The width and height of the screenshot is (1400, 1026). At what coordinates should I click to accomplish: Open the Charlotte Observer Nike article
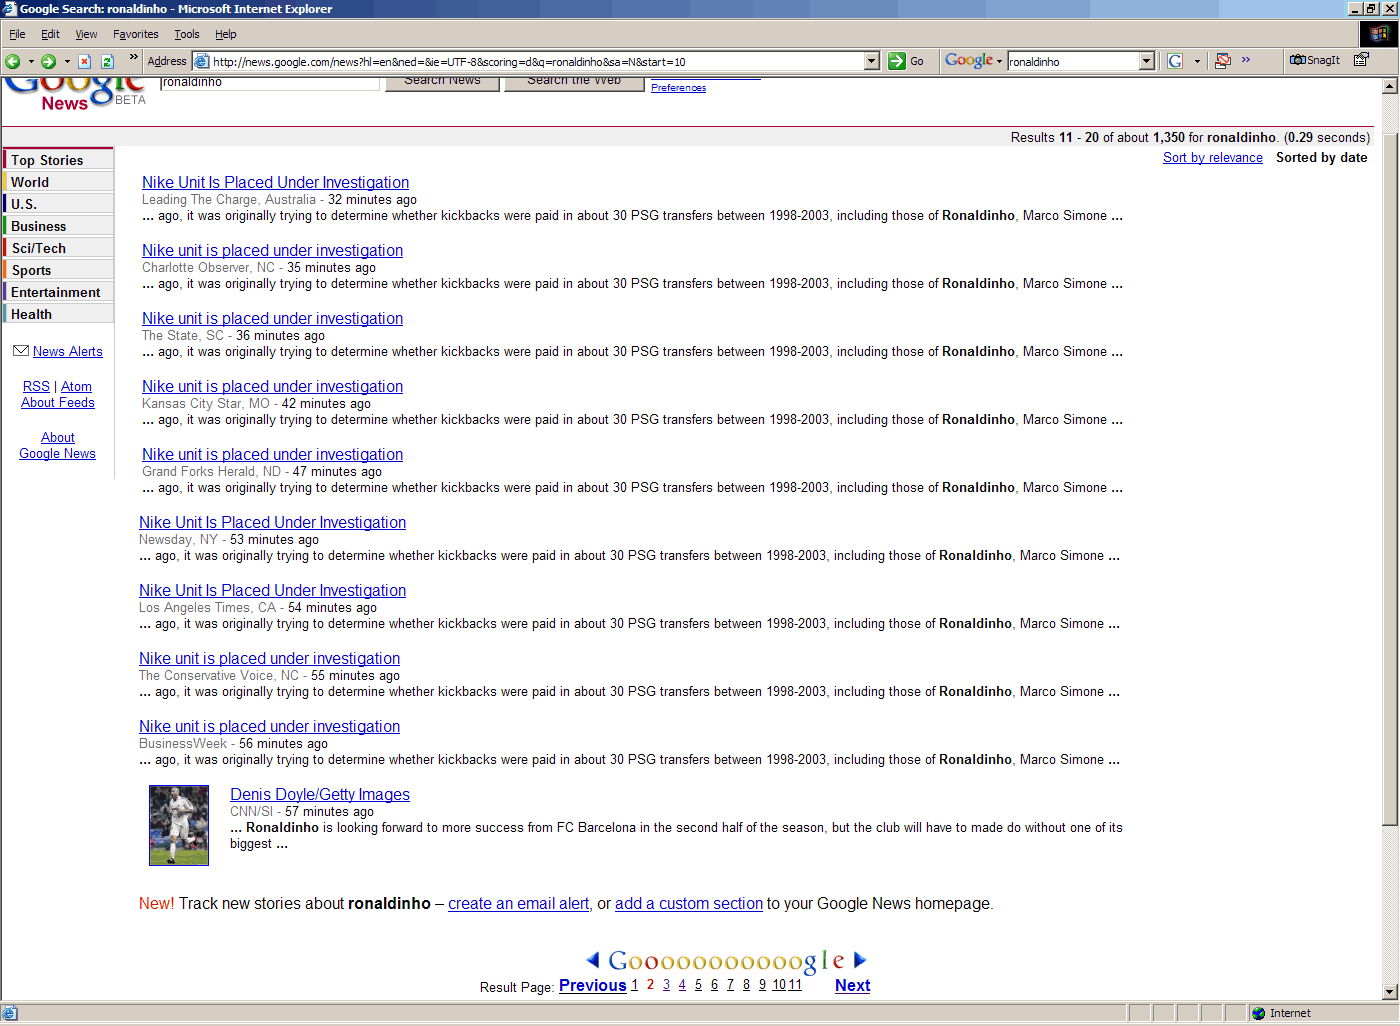point(272,250)
